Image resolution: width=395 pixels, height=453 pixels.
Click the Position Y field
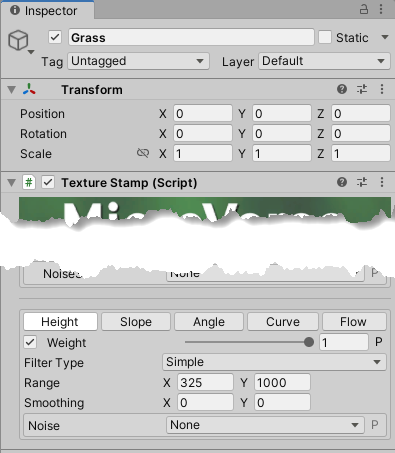[282, 113]
